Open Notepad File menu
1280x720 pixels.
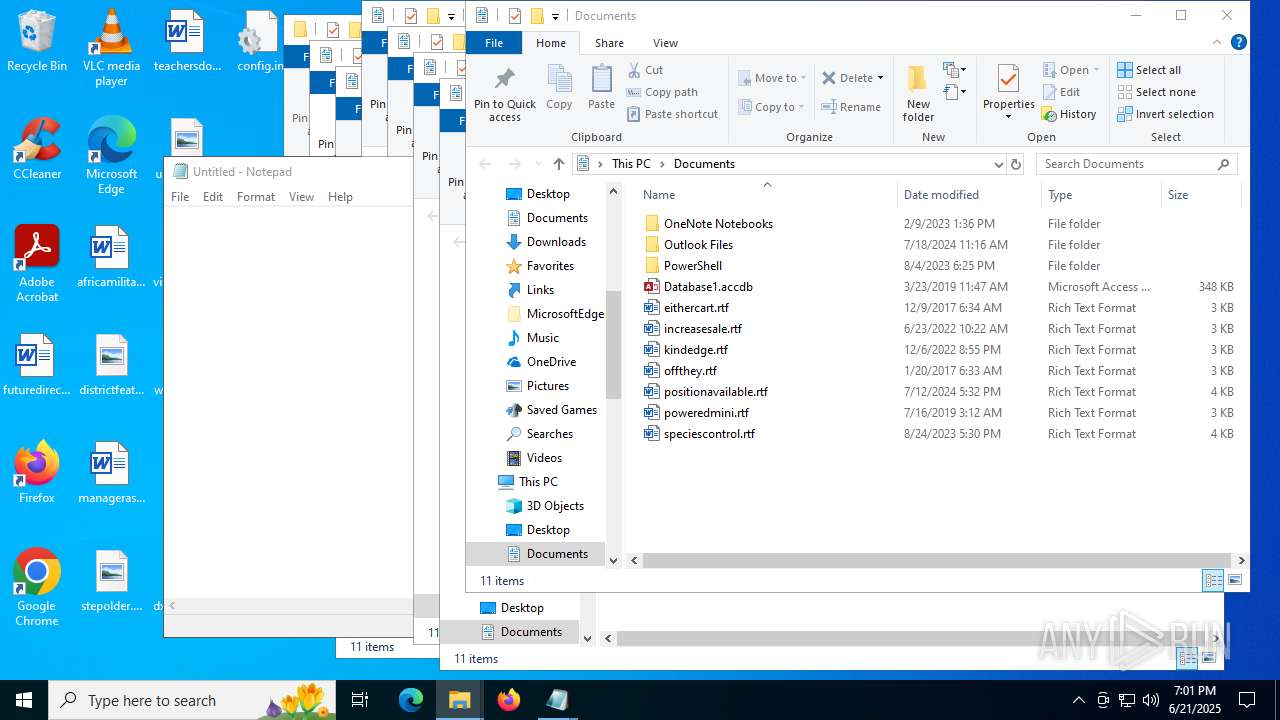[180, 197]
